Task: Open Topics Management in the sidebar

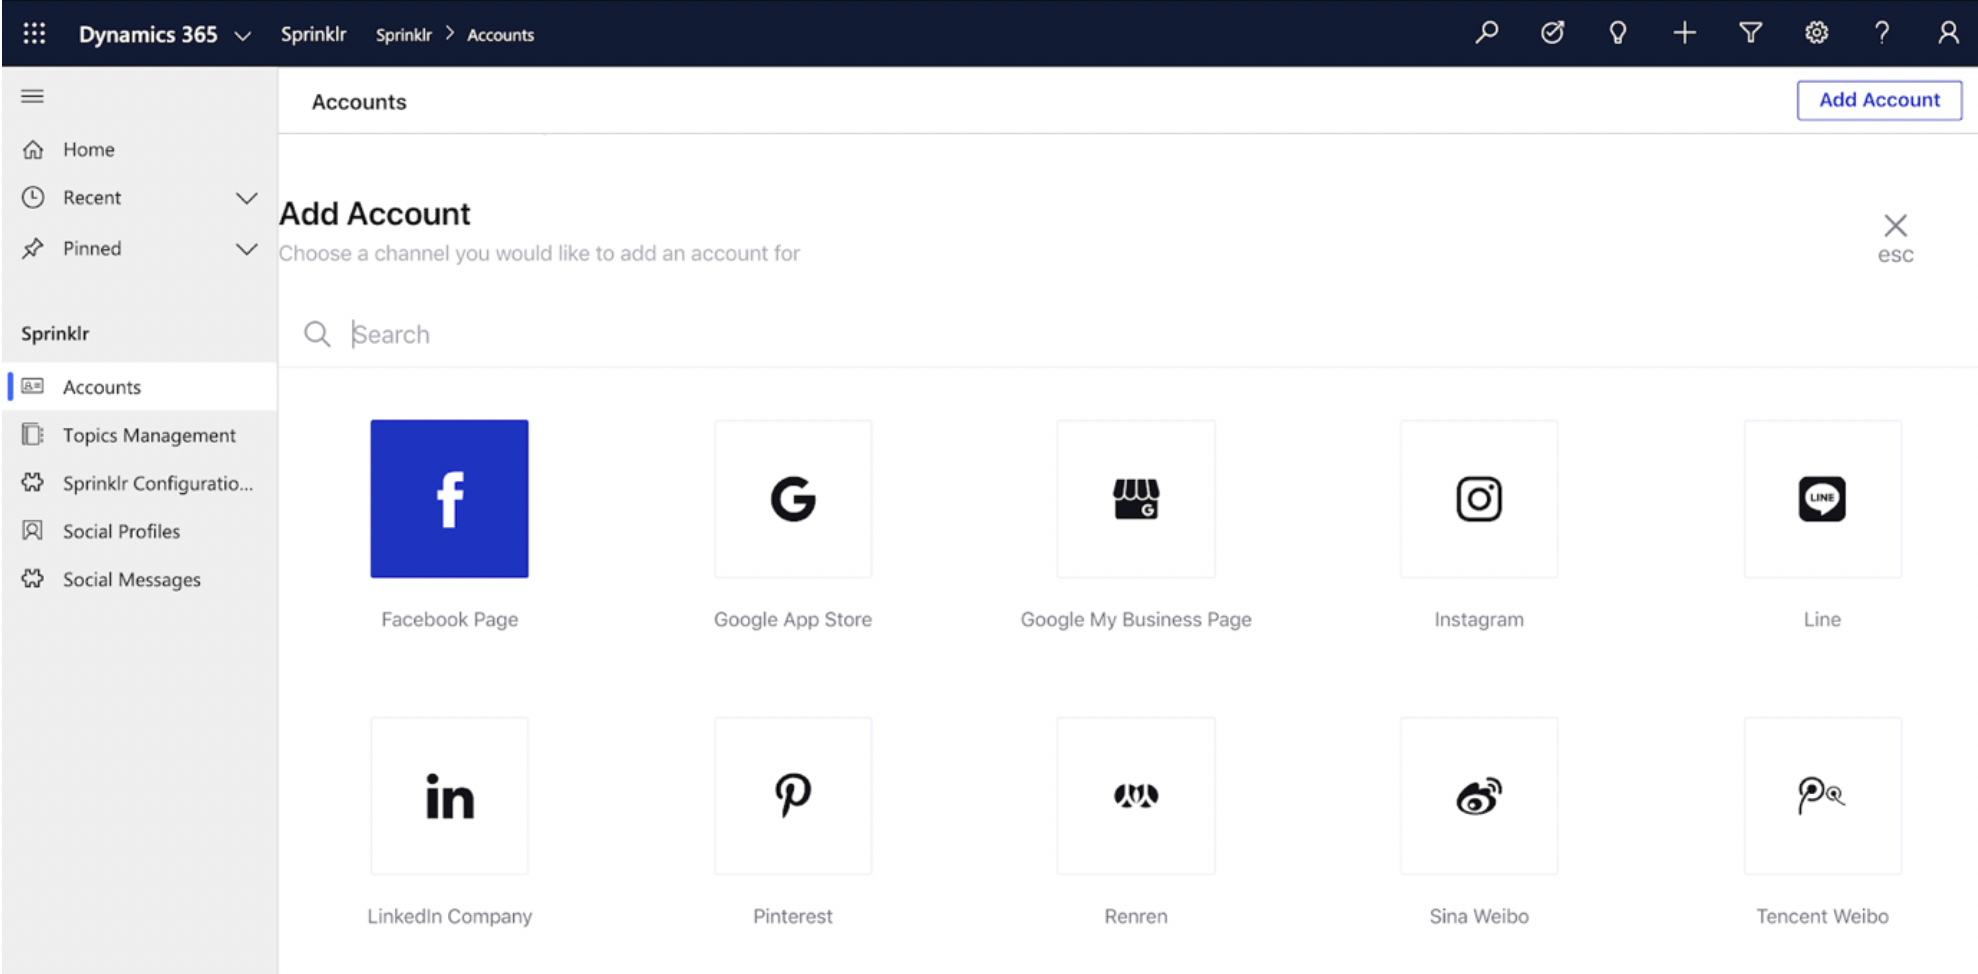Action: pos(139,435)
